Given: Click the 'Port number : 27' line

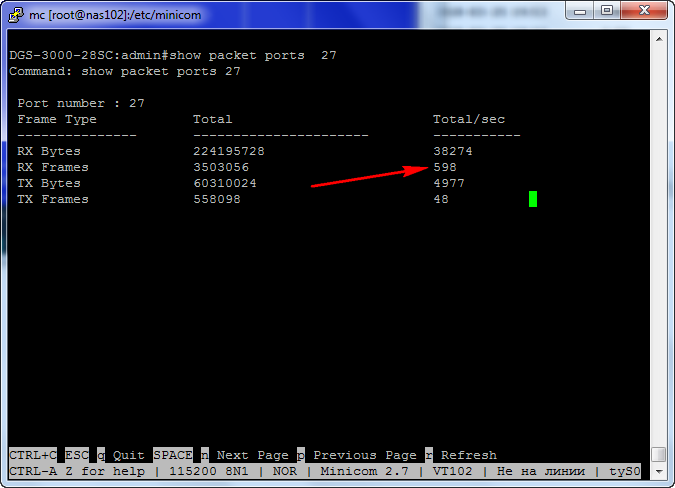Looking at the screenshot, I should click(x=81, y=103).
